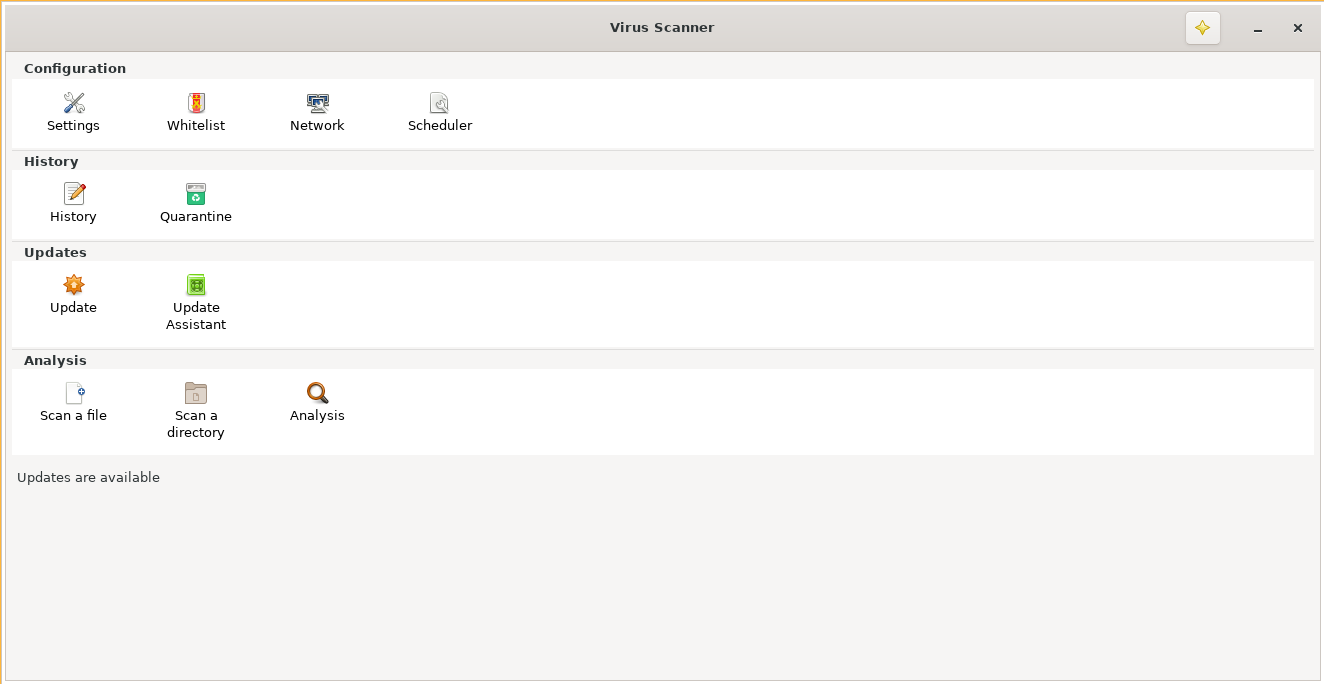Click the Configuration section heading
Image resolution: width=1324 pixels, height=684 pixels.
coord(75,69)
